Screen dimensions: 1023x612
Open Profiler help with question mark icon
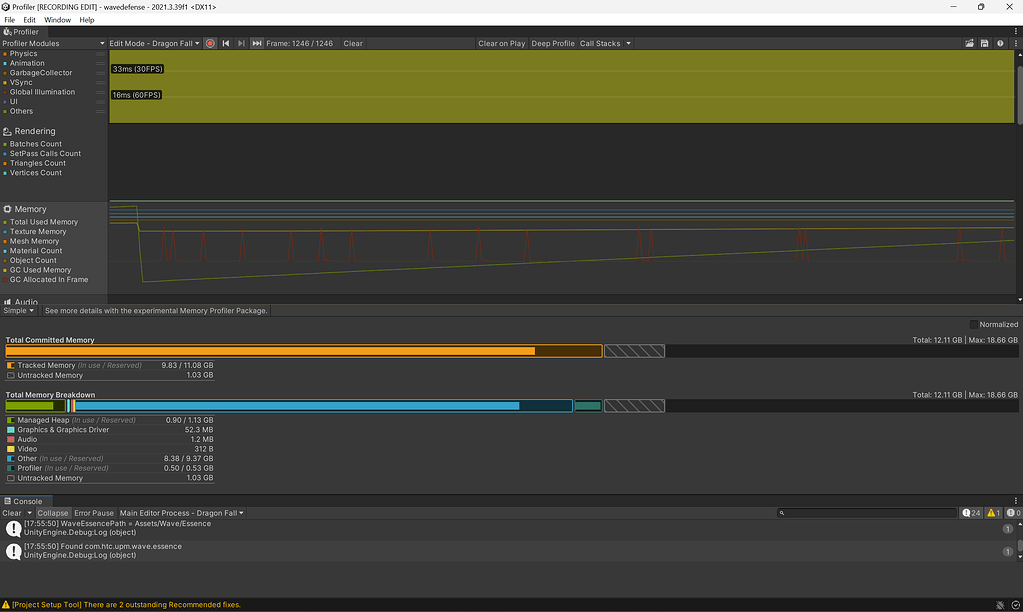(x=999, y=43)
